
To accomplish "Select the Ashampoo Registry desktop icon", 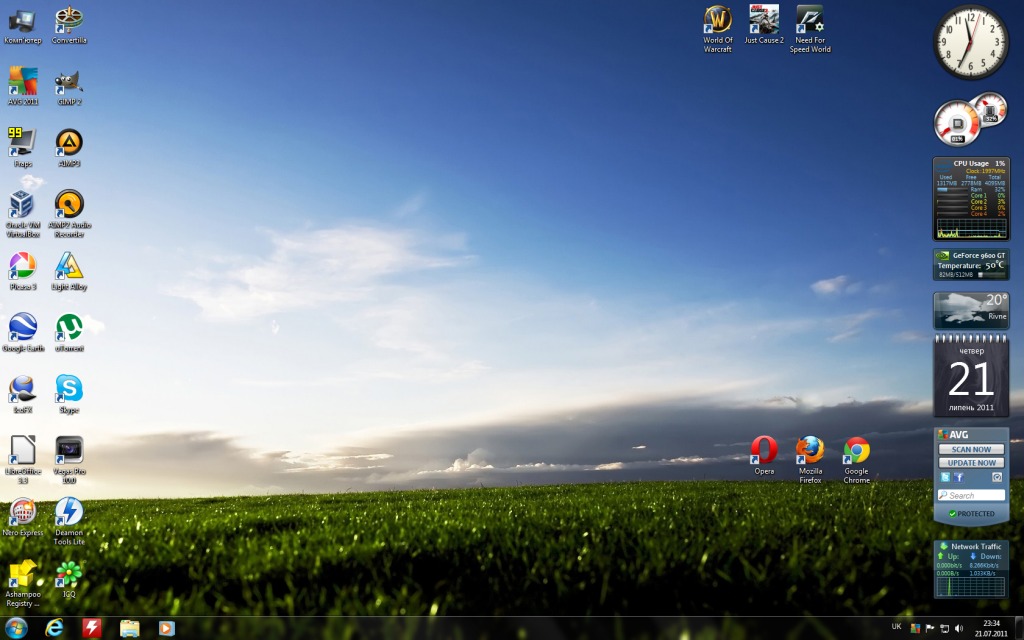I will click(x=22, y=583).
